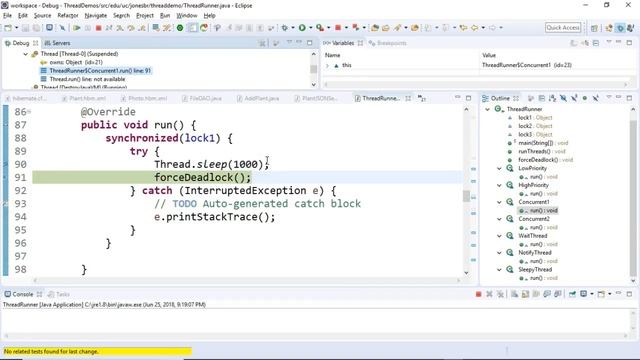Image resolution: width=640 pixels, height=360 pixels.
Task: Click the editor vertical scrollbar thumb
Action: (x=467, y=196)
